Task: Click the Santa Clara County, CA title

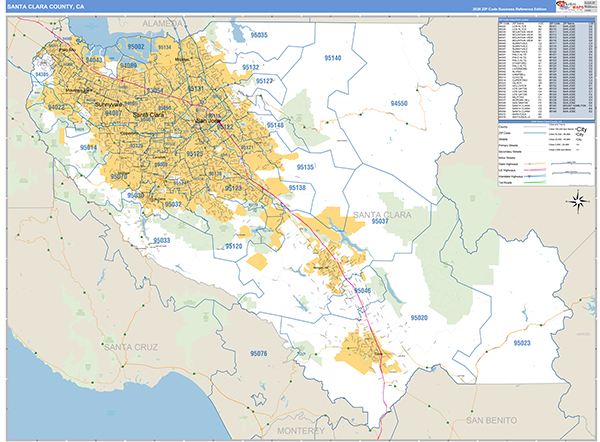Action: point(45,7)
